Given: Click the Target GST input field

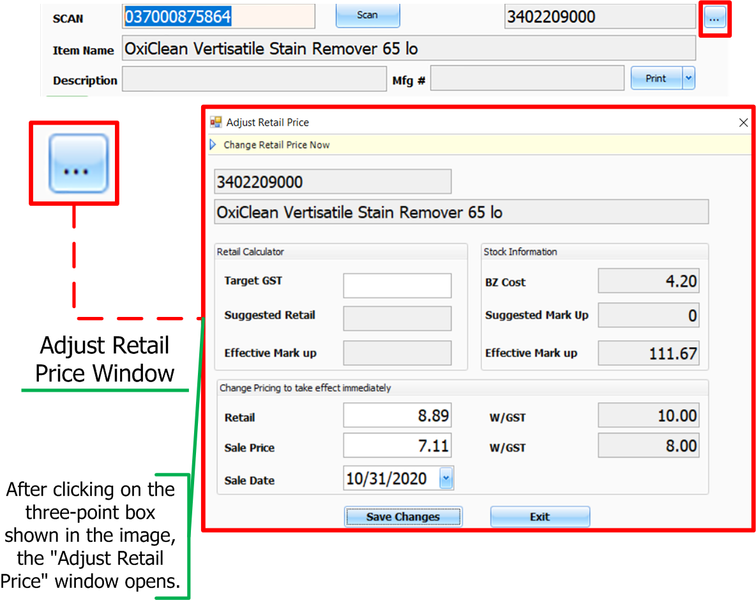Looking at the screenshot, I should tap(397, 285).
